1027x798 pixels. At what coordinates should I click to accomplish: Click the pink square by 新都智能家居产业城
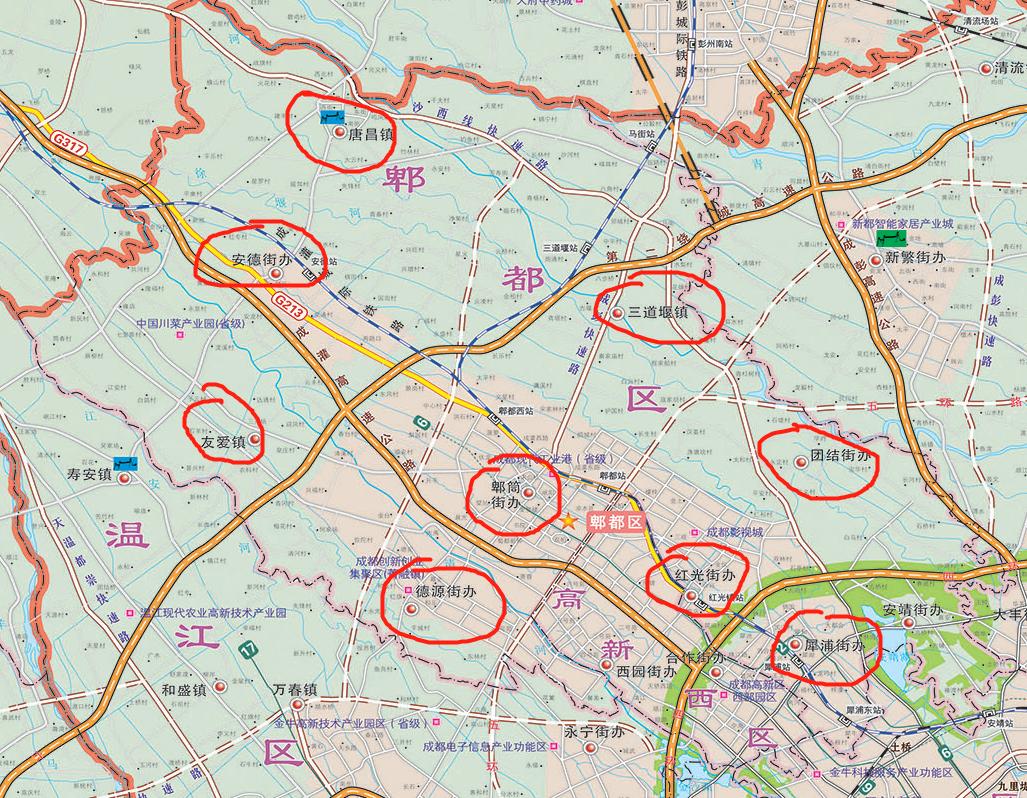[x=842, y=225]
